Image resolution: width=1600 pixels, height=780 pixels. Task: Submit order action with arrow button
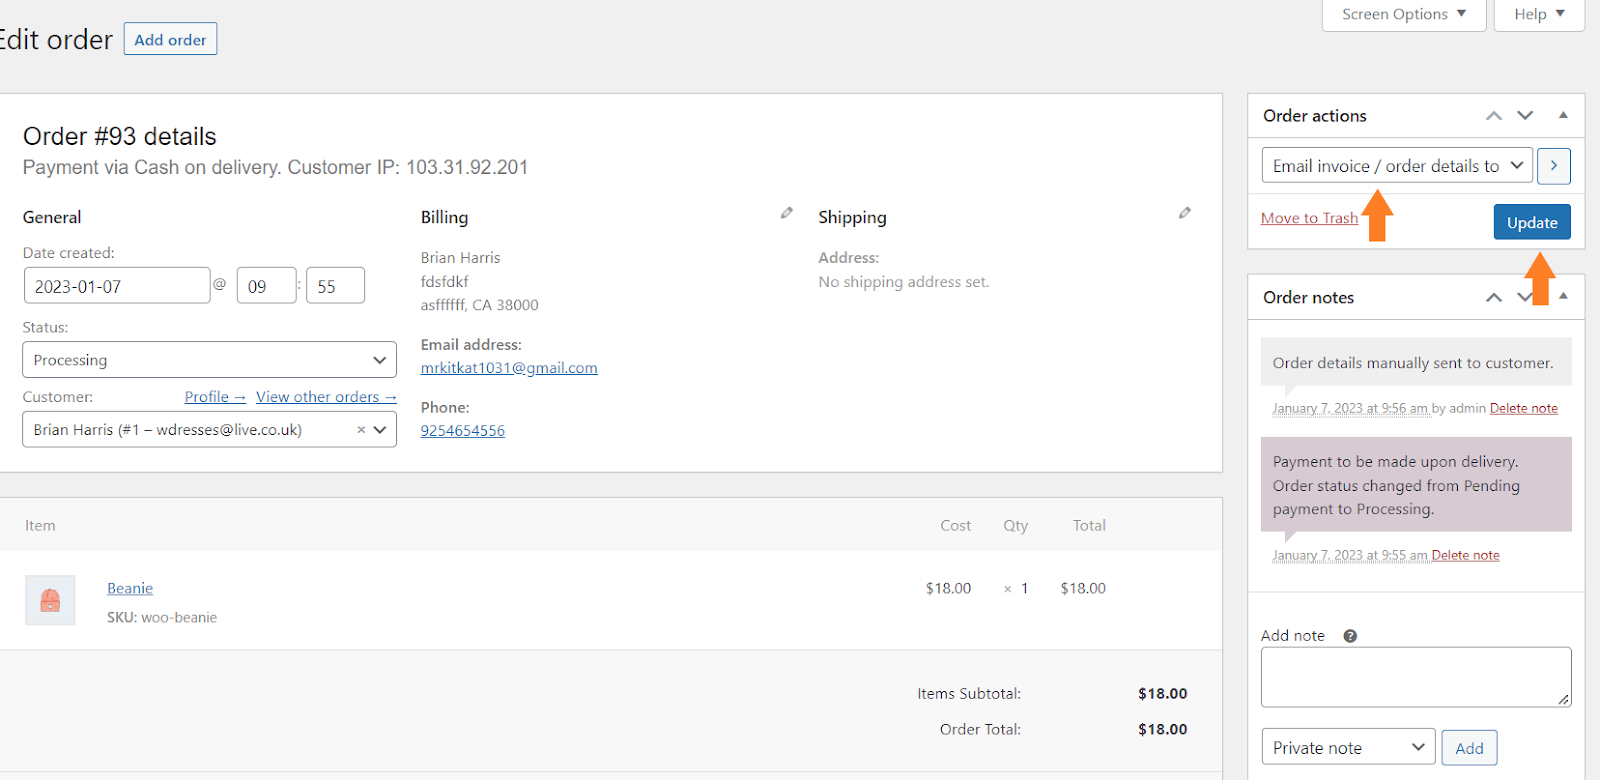point(1553,166)
